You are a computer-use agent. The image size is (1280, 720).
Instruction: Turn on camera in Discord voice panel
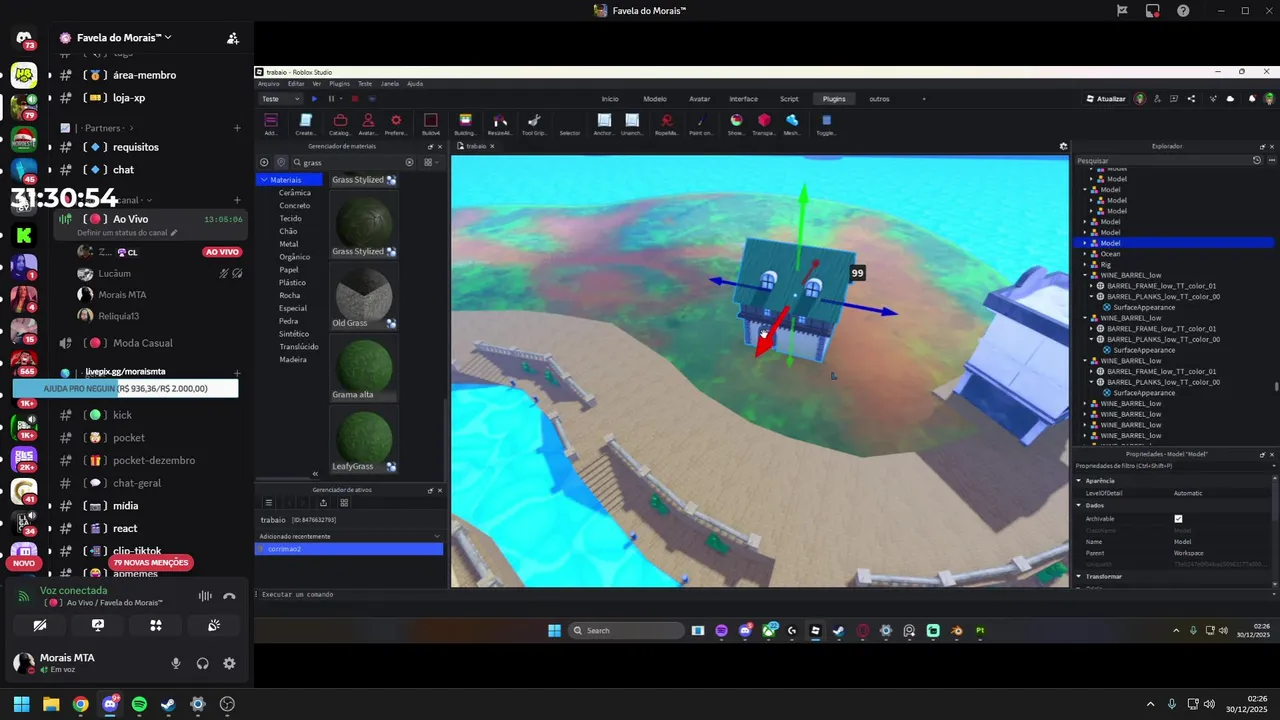[x=39, y=625]
